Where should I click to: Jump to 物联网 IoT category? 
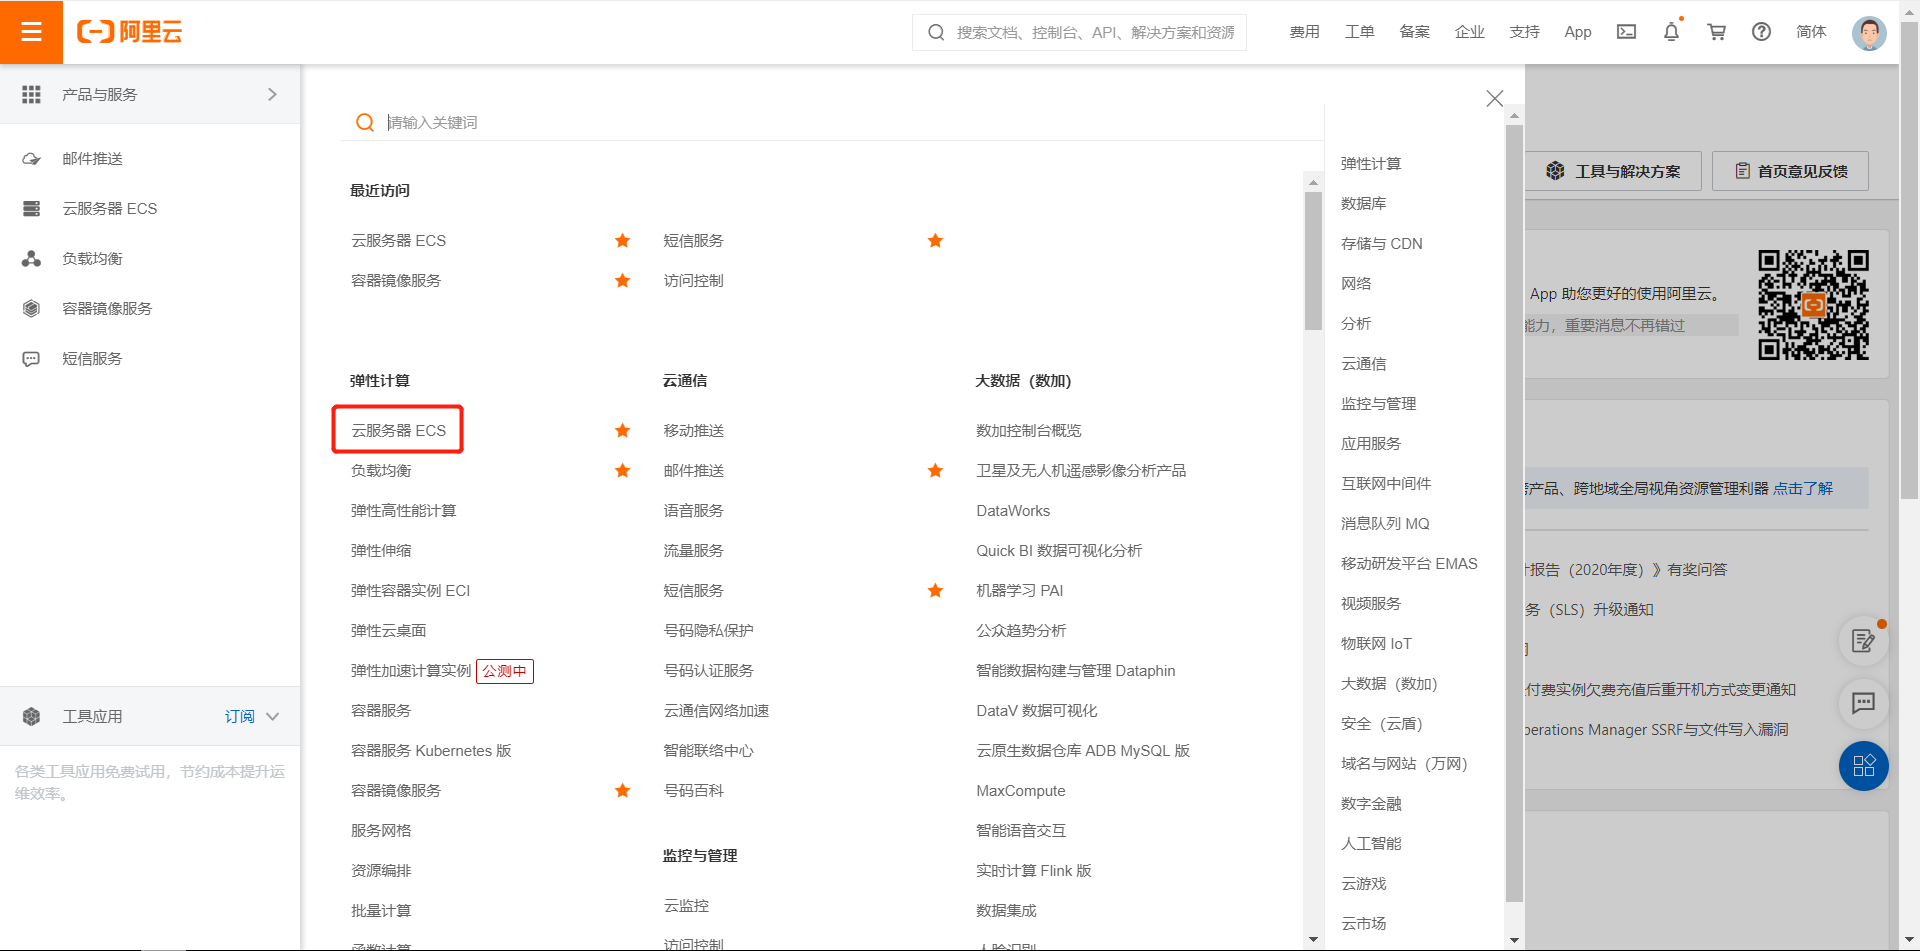coord(1376,644)
